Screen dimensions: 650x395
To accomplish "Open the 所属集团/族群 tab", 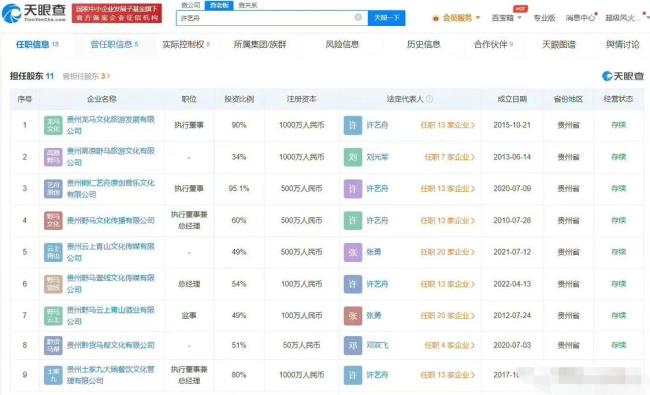I will pyautogui.click(x=260, y=44).
